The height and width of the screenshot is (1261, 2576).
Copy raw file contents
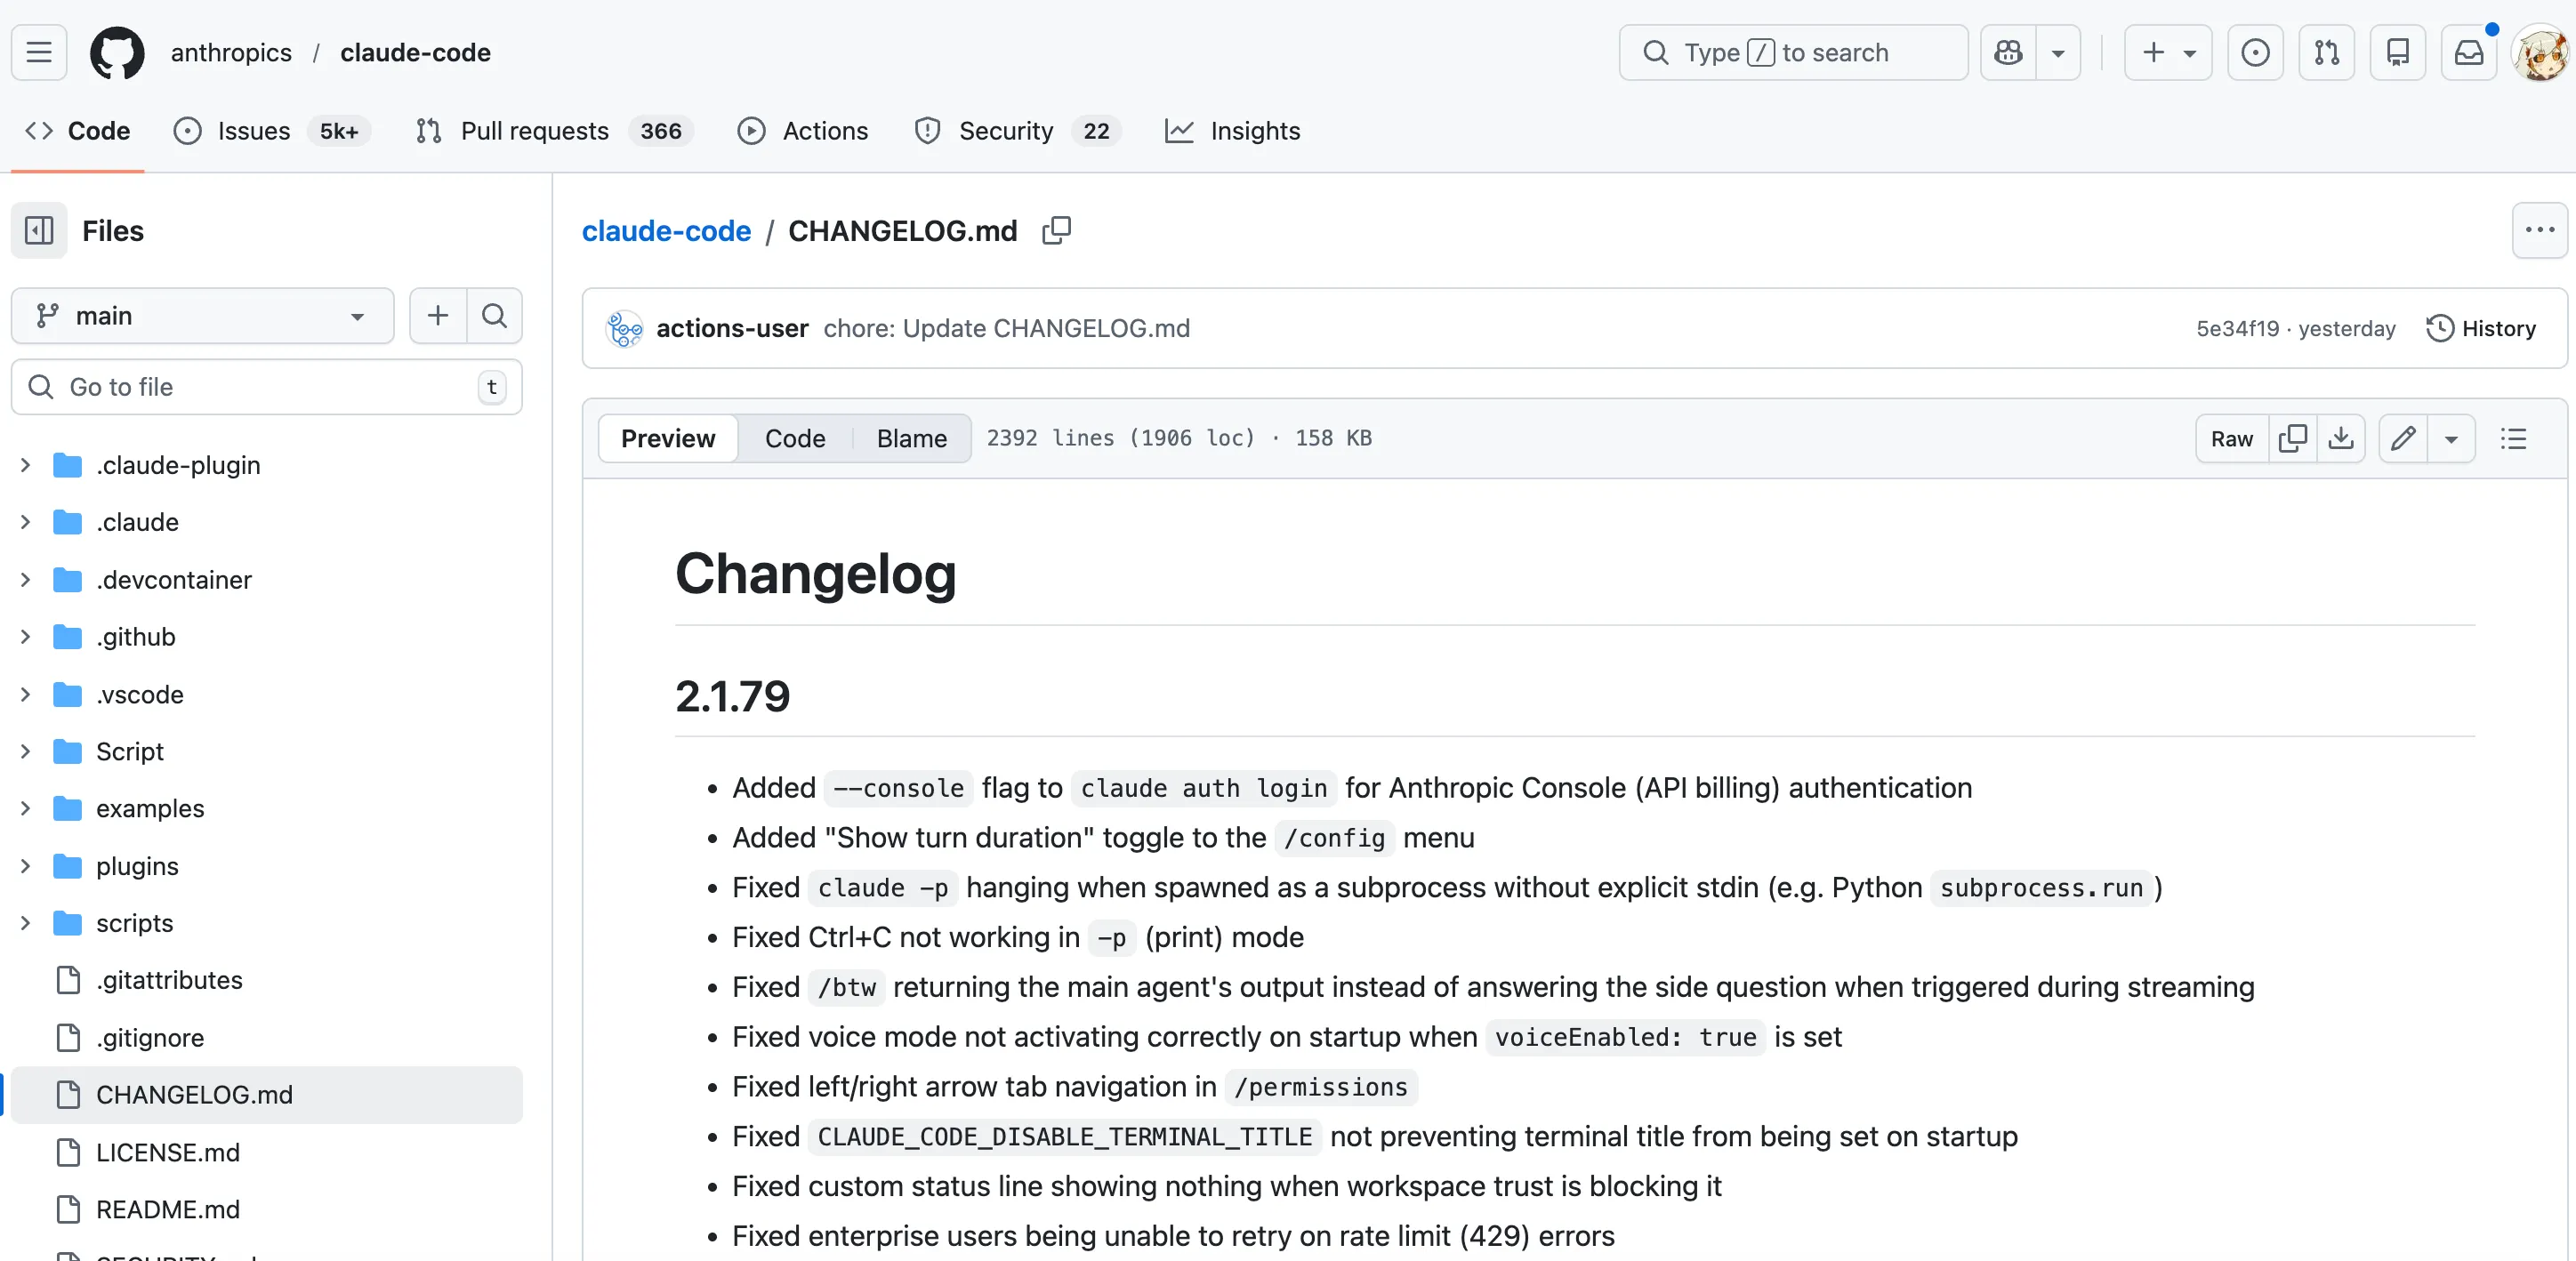point(2293,439)
